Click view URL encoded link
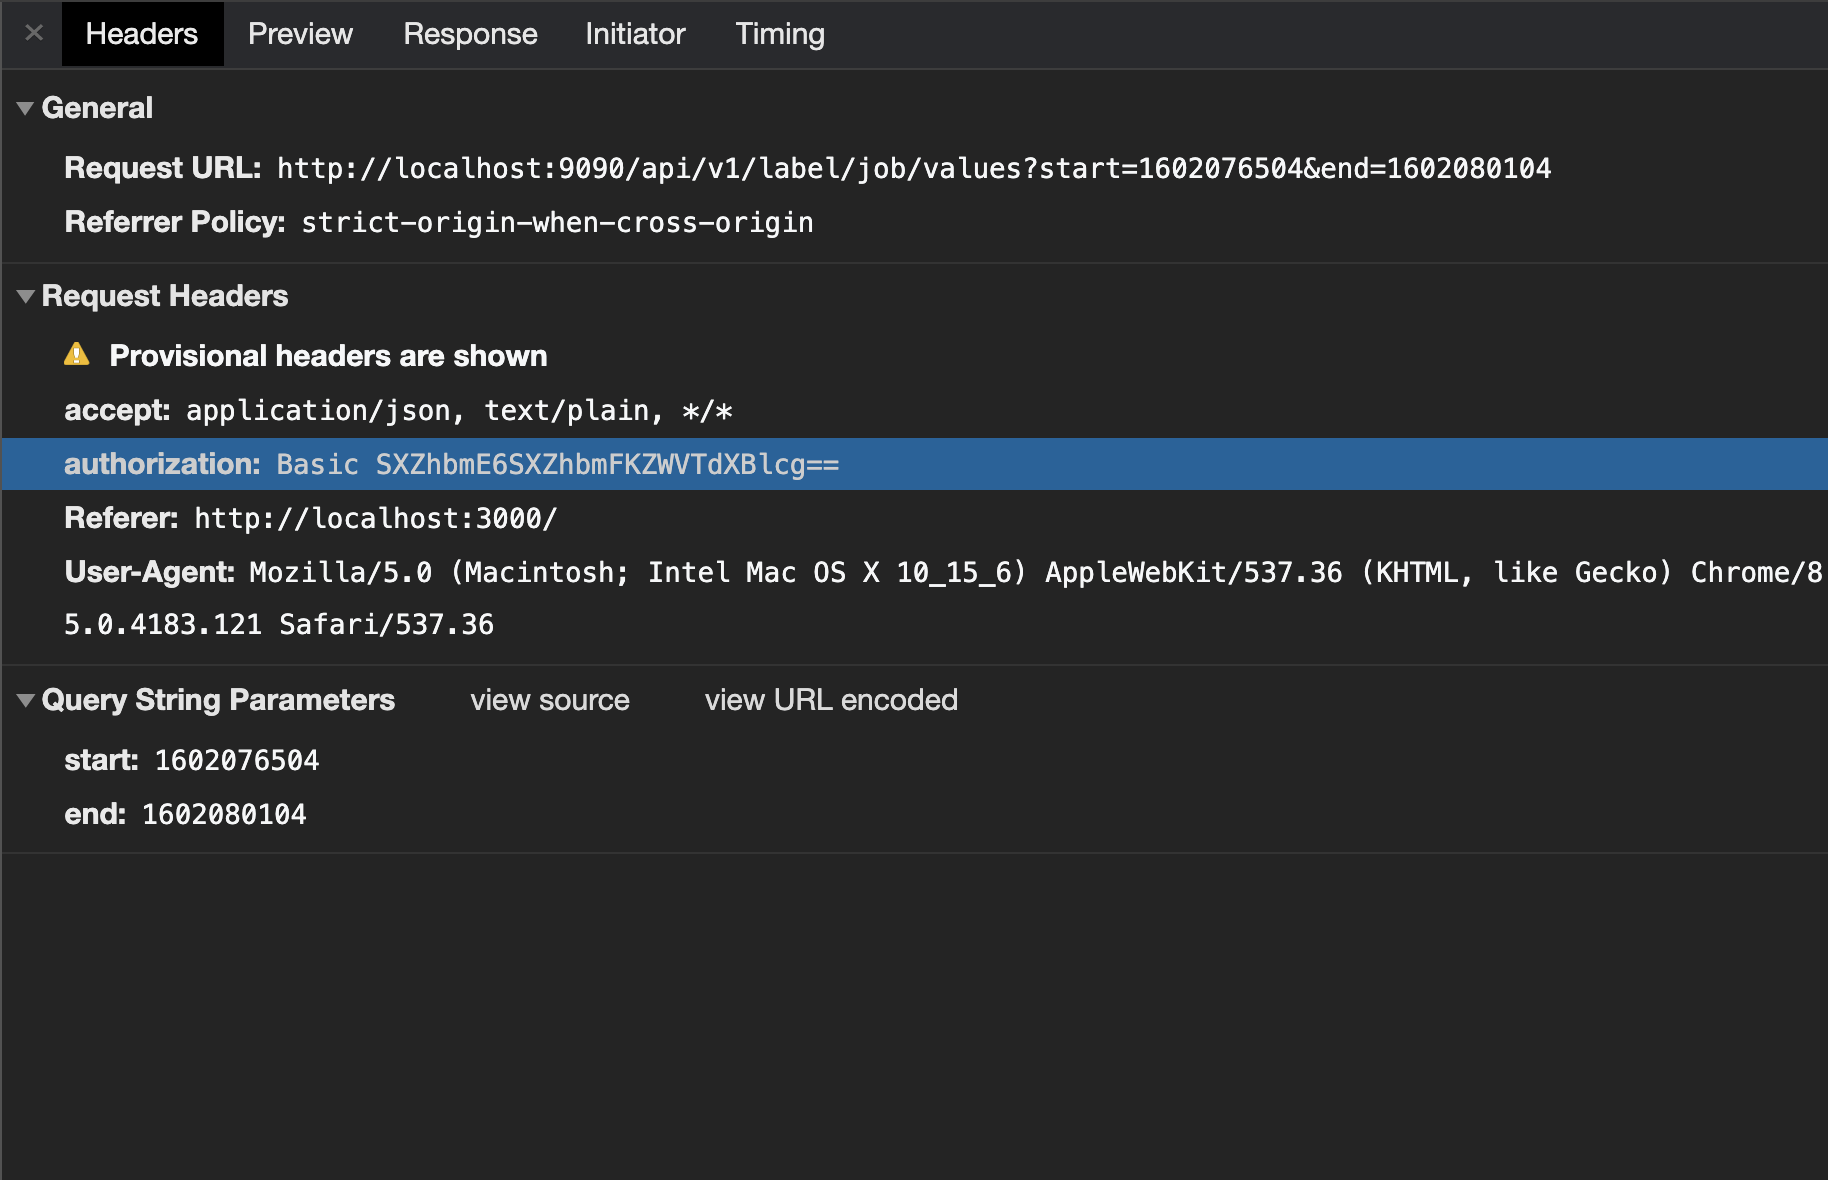Viewport: 1828px width, 1180px height. pos(831,700)
